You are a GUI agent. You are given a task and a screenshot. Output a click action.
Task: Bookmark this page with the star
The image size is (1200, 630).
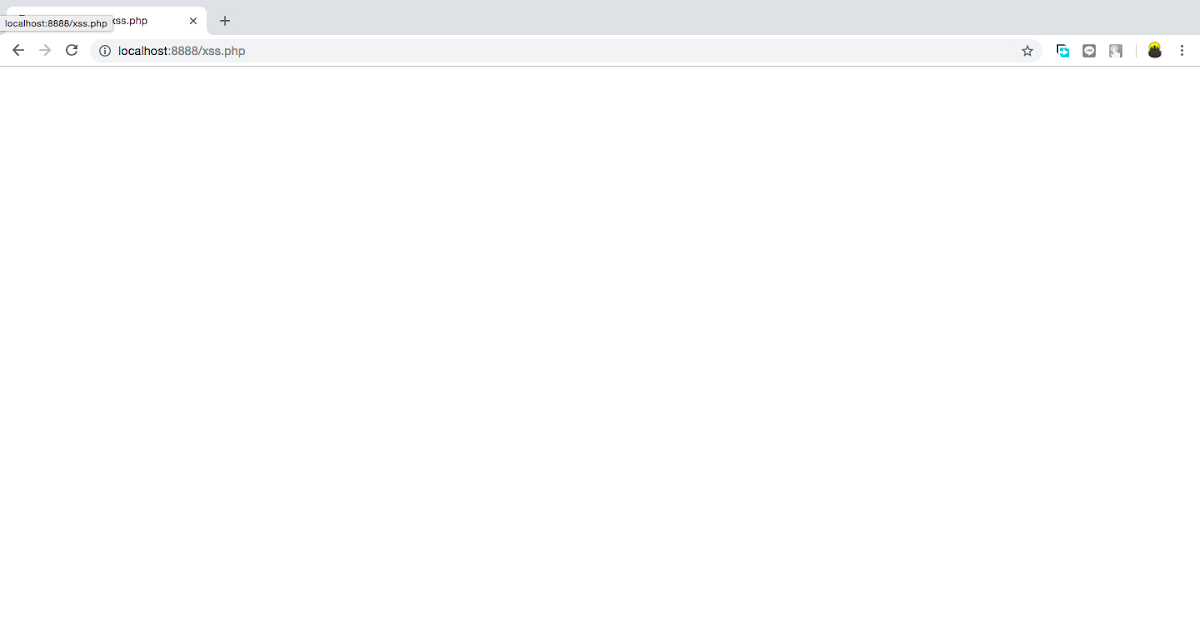click(1027, 51)
